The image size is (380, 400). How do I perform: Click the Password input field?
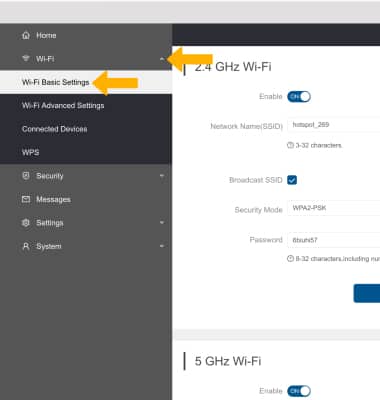coord(334,240)
